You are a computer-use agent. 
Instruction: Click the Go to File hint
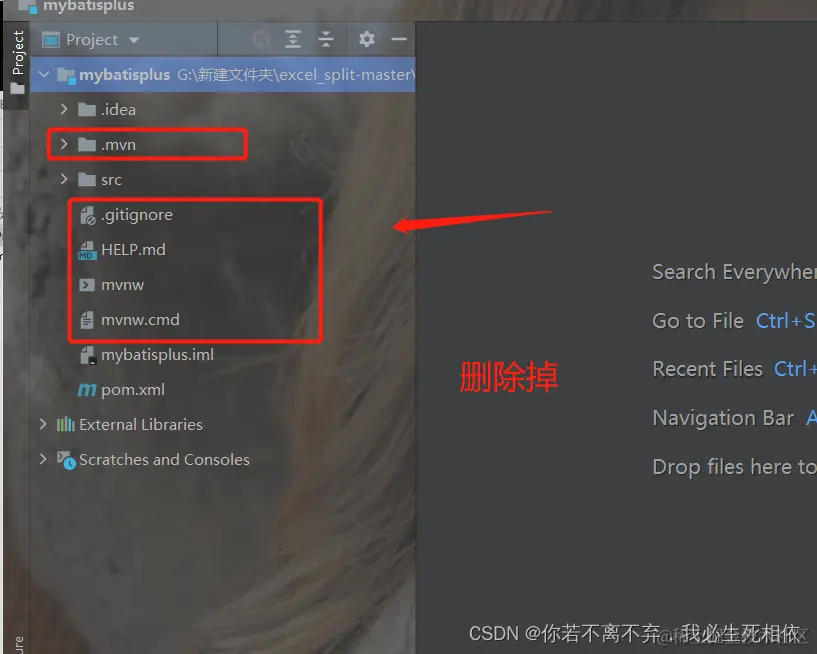click(698, 321)
